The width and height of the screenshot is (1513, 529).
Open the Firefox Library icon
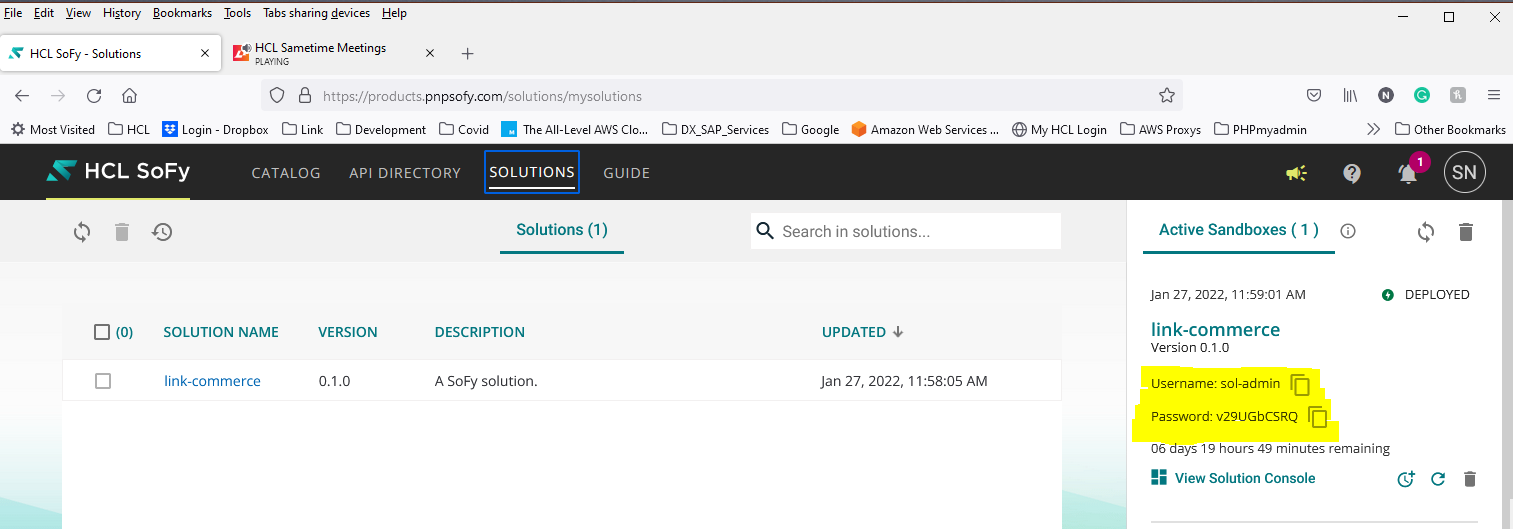coord(1350,96)
